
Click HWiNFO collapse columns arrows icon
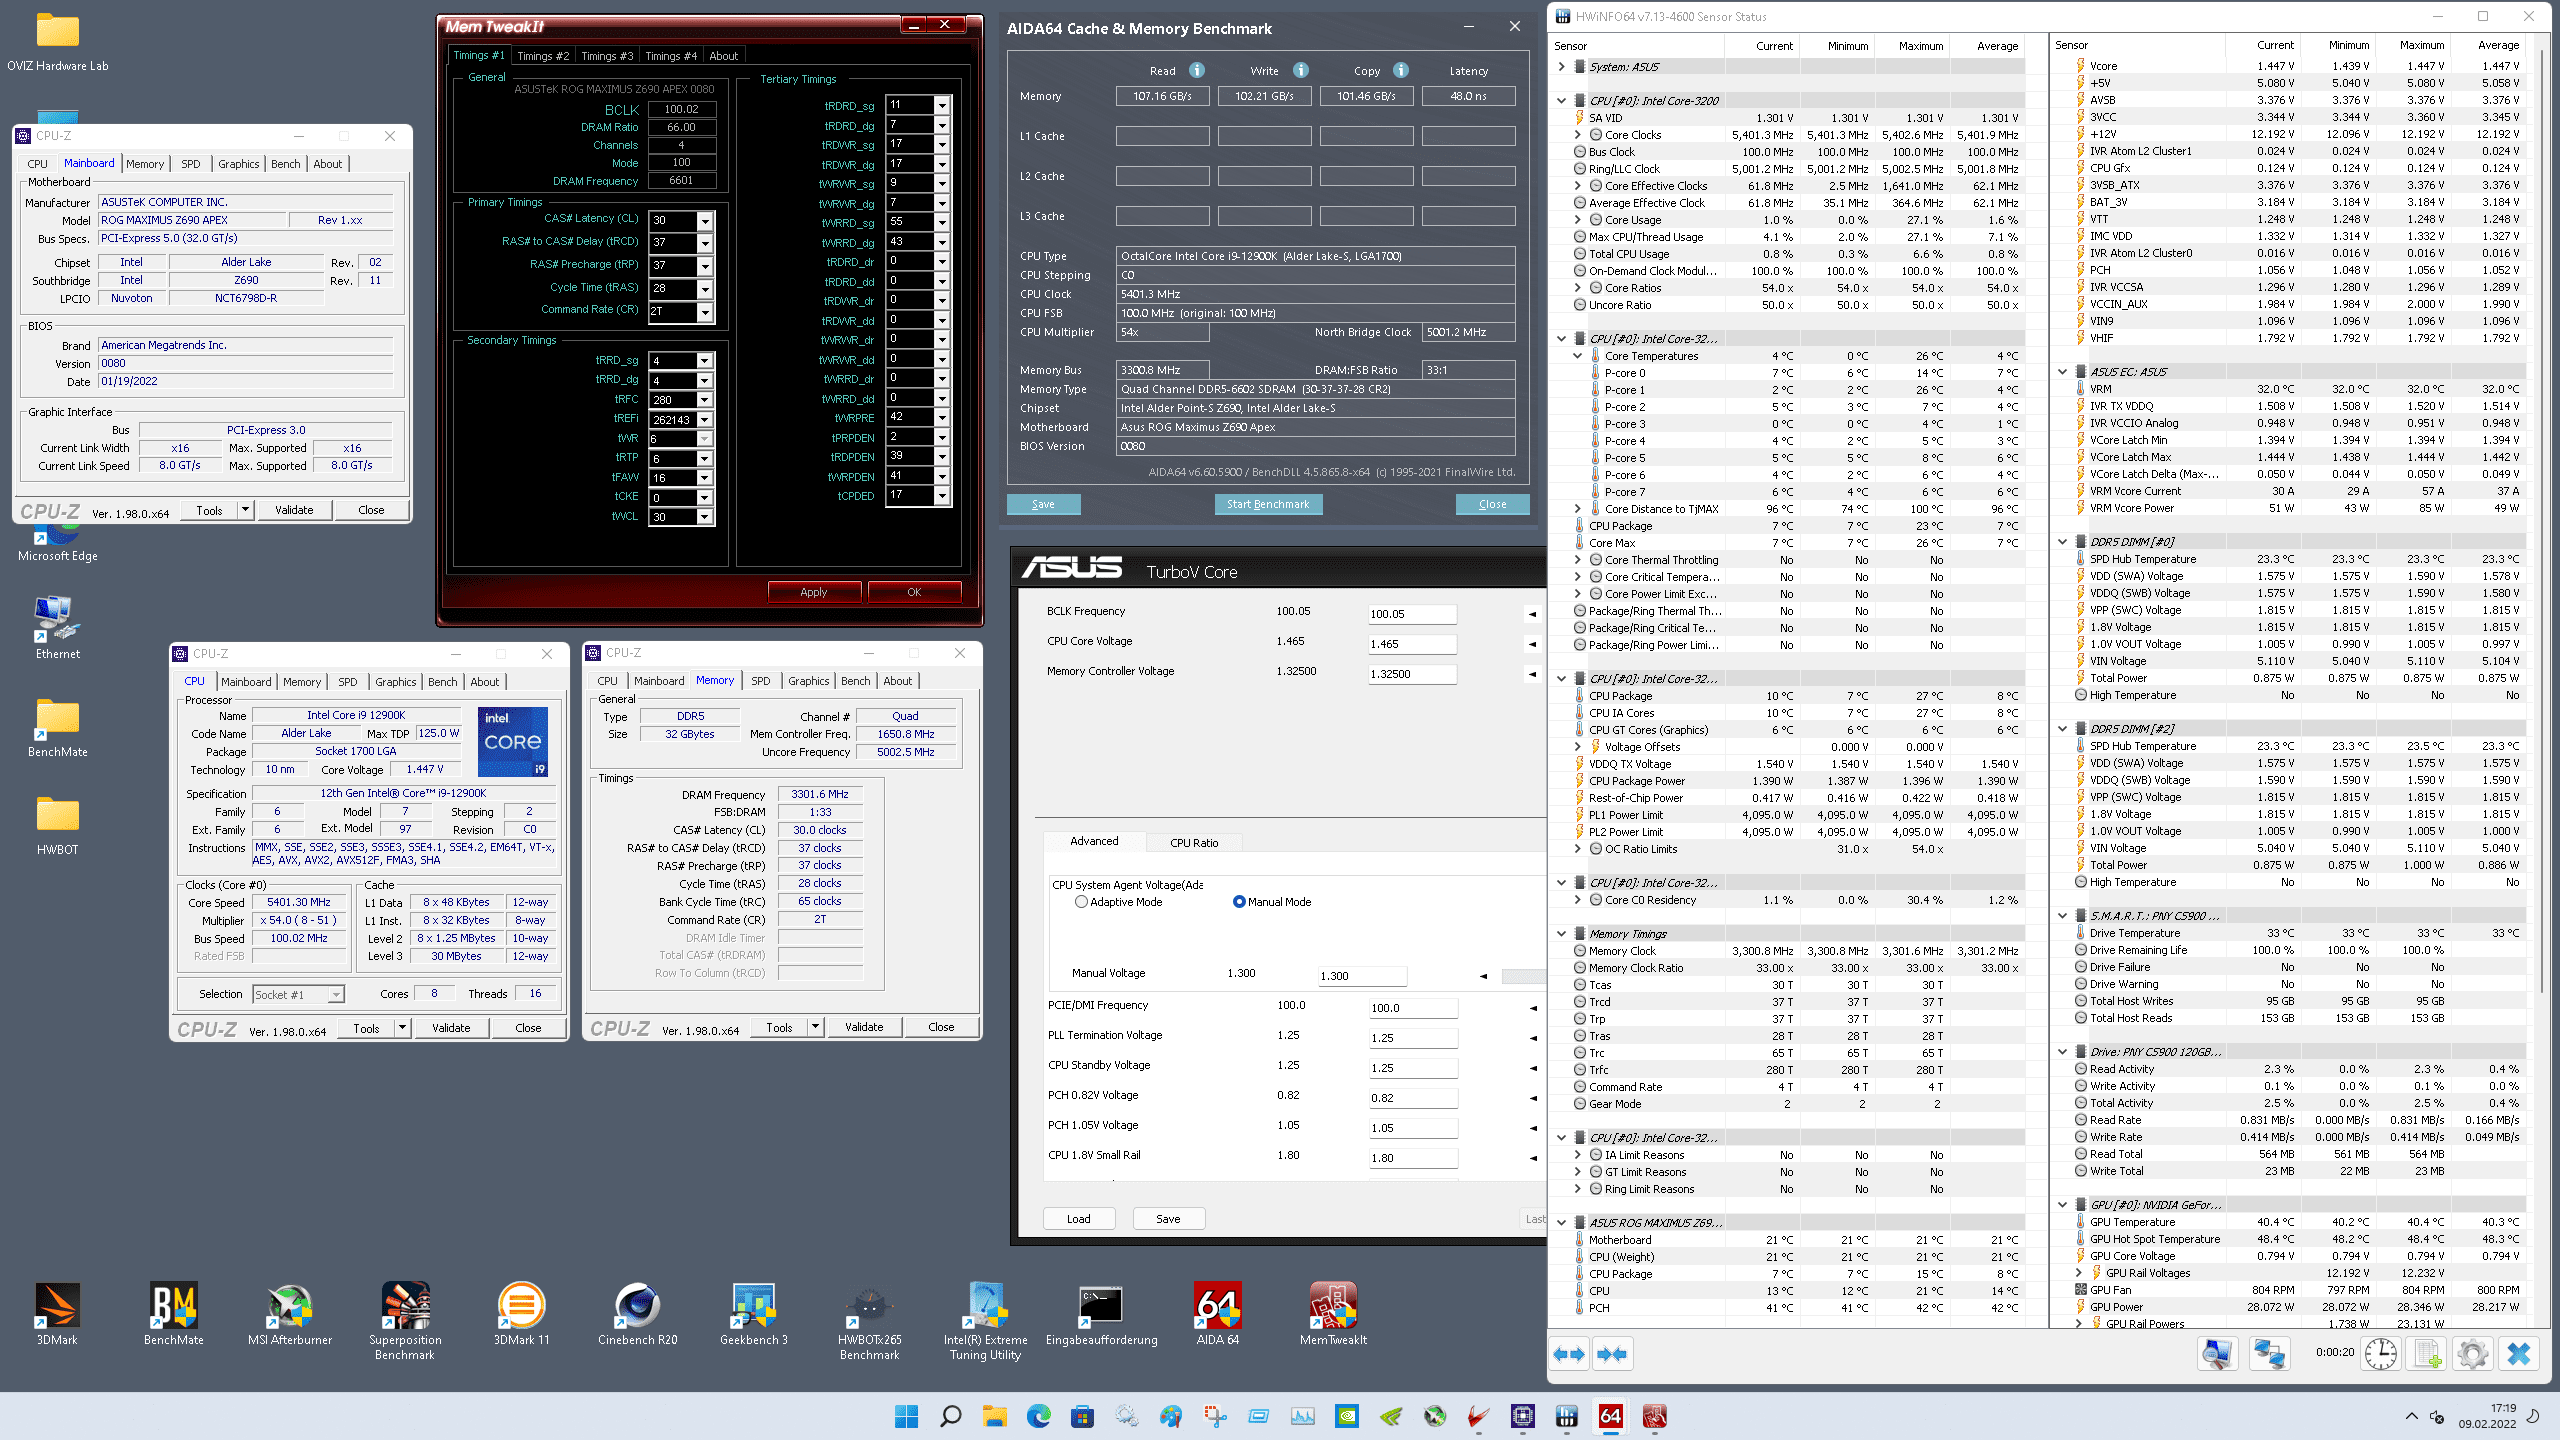coord(1612,1354)
